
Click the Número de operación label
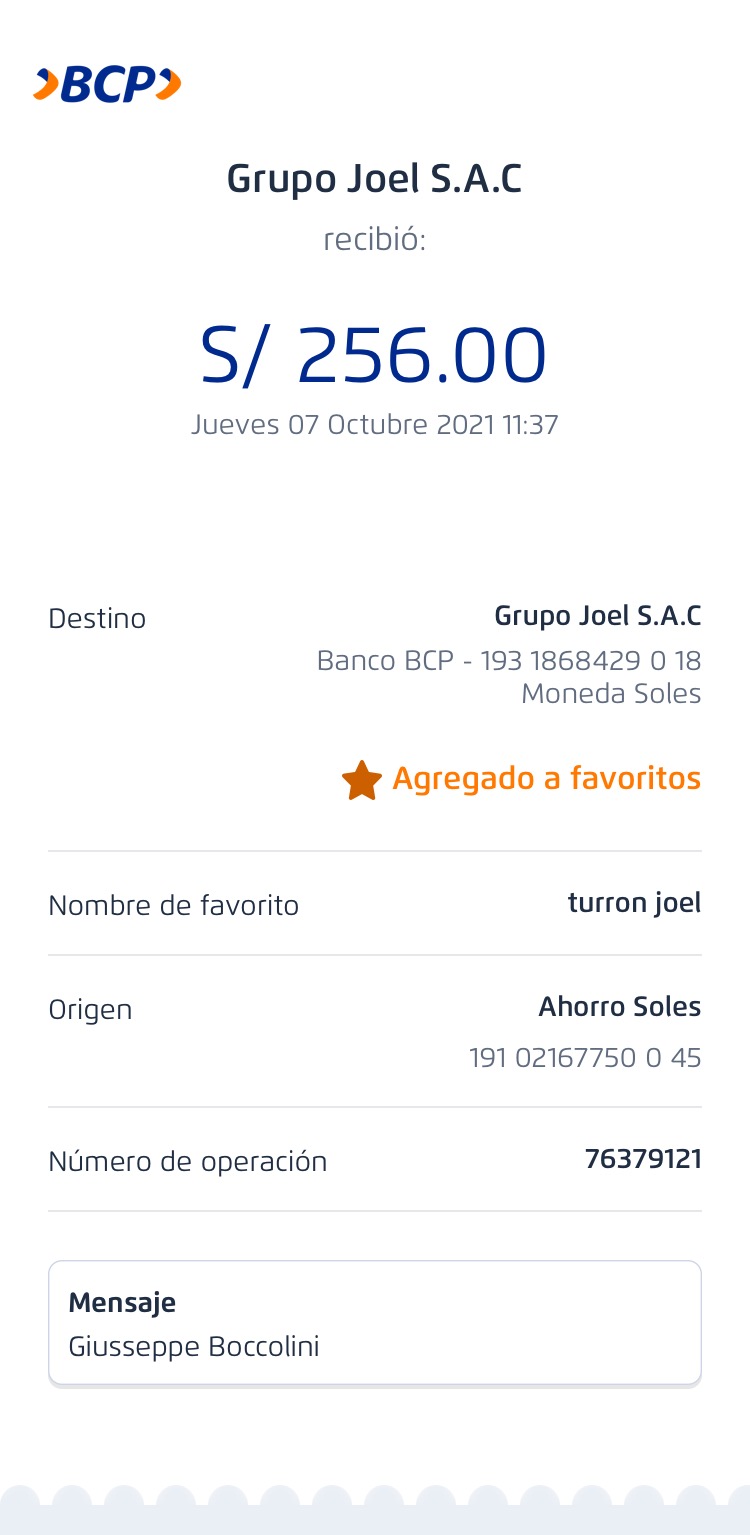pos(187,1162)
